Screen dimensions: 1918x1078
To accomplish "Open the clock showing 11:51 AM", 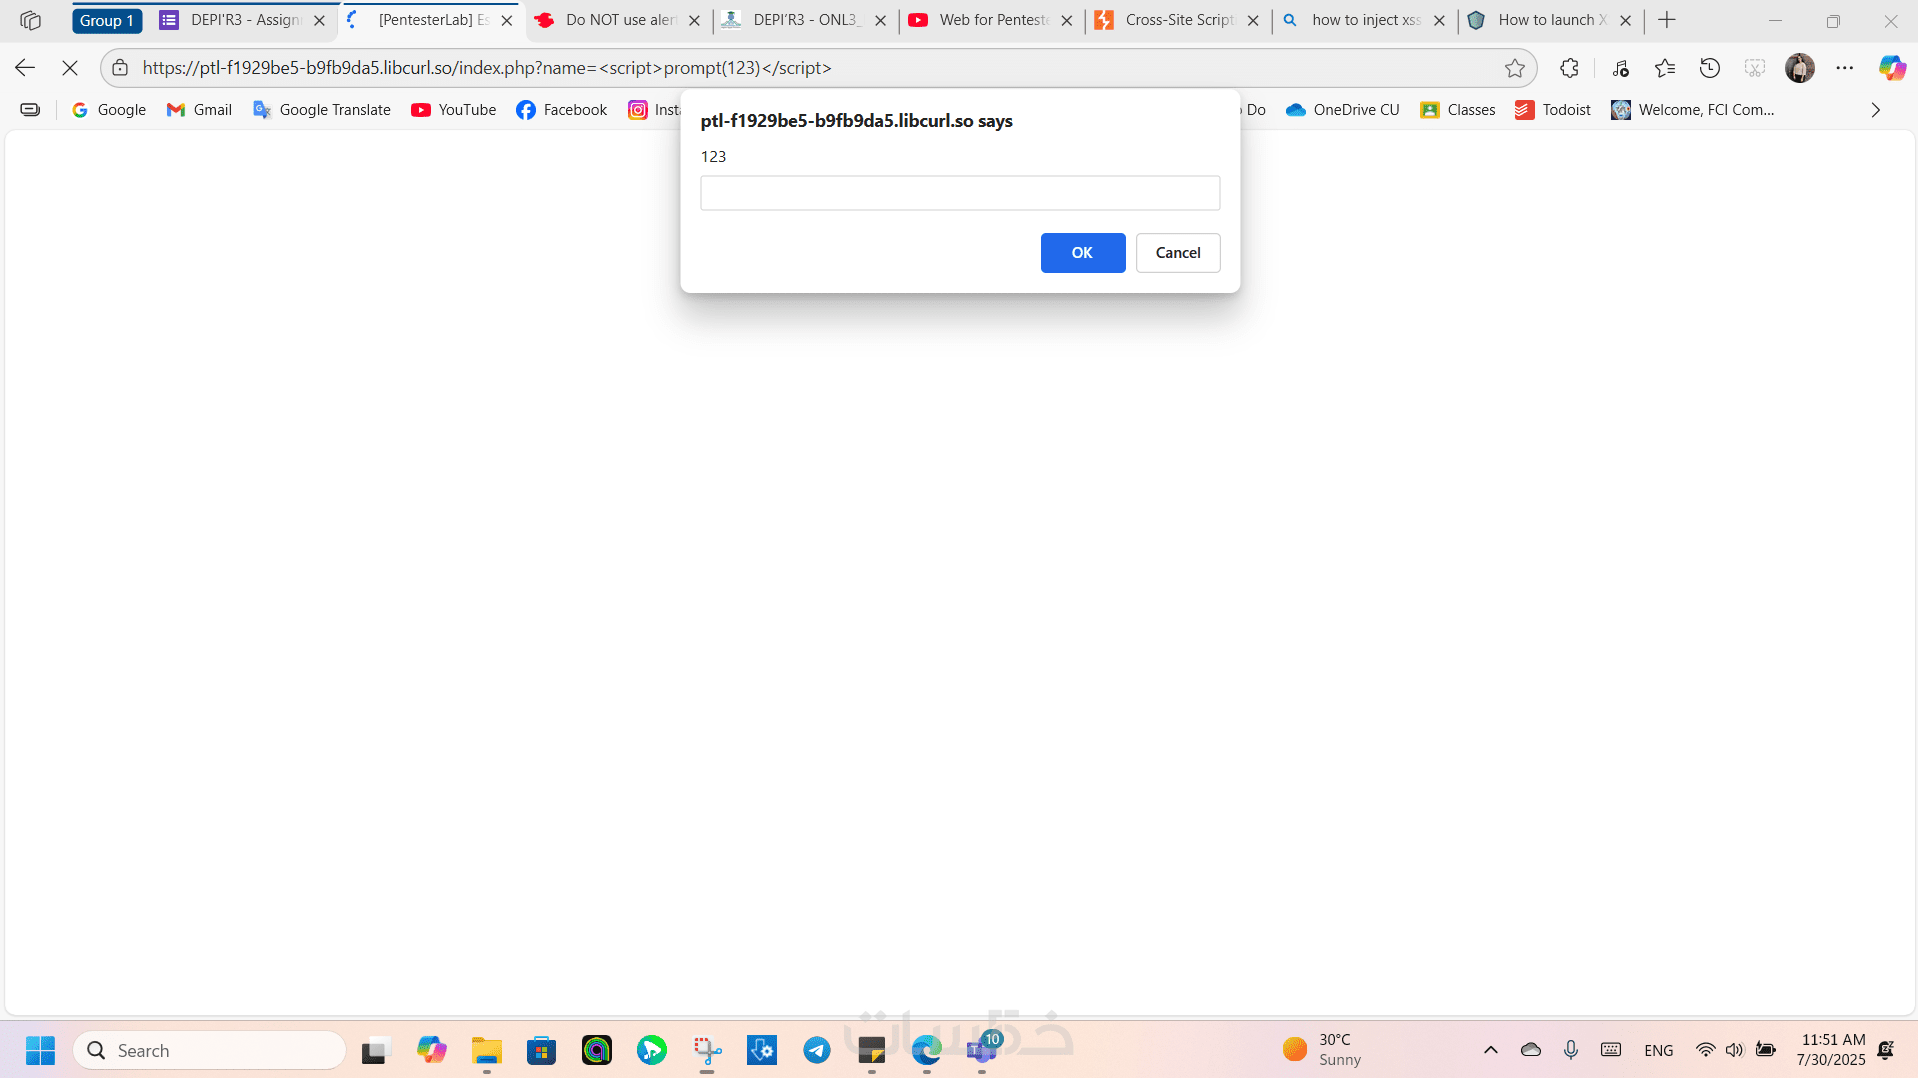I will 1832,1050.
